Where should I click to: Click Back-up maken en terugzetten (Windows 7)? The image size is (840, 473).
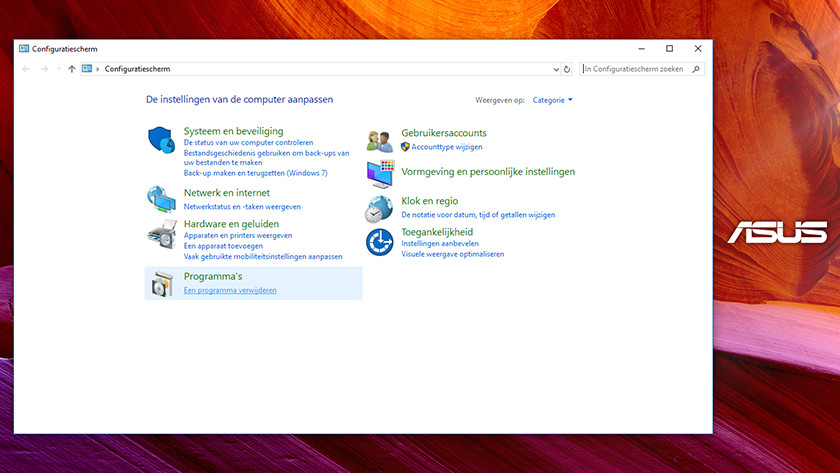click(255, 172)
